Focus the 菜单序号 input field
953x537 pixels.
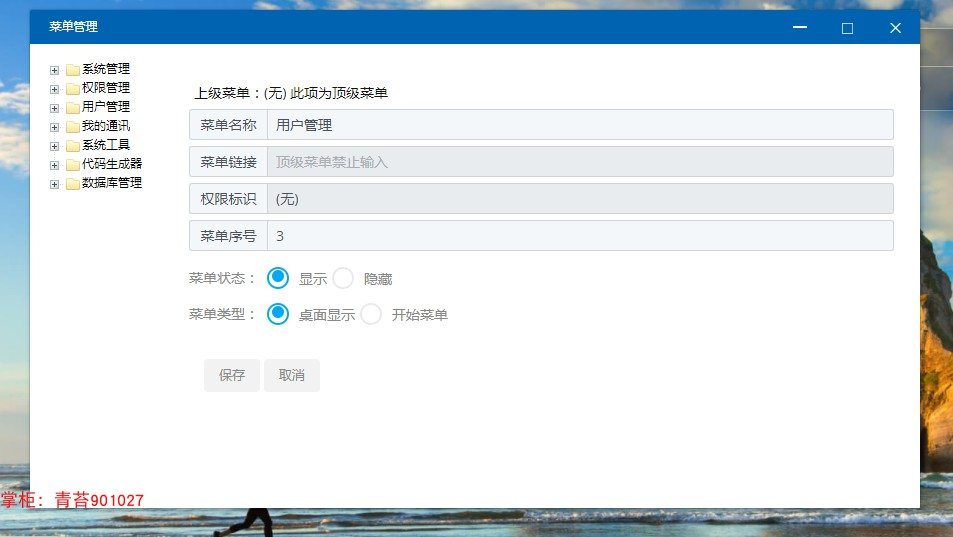coord(580,236)
